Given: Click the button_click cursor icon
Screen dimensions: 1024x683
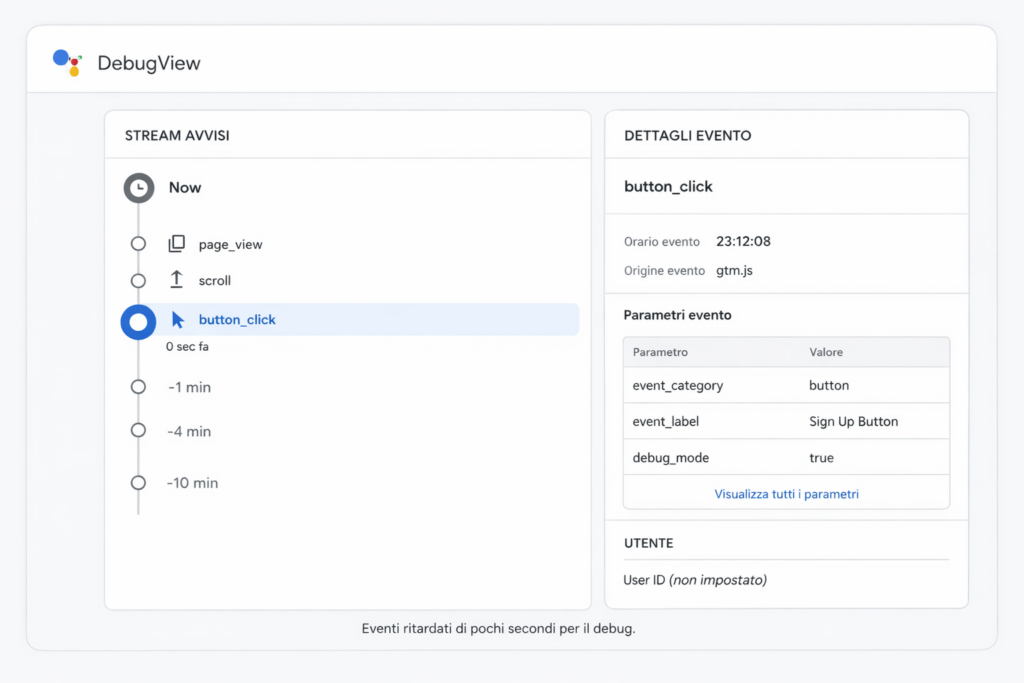Looking at the screenshot, I should point(178,319).
